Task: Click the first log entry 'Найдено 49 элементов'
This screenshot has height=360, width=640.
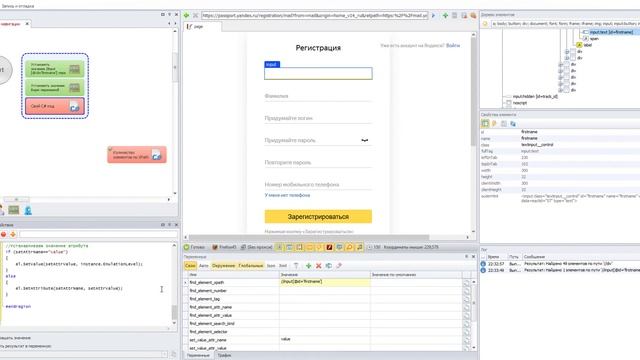Action: click(568, 264)
